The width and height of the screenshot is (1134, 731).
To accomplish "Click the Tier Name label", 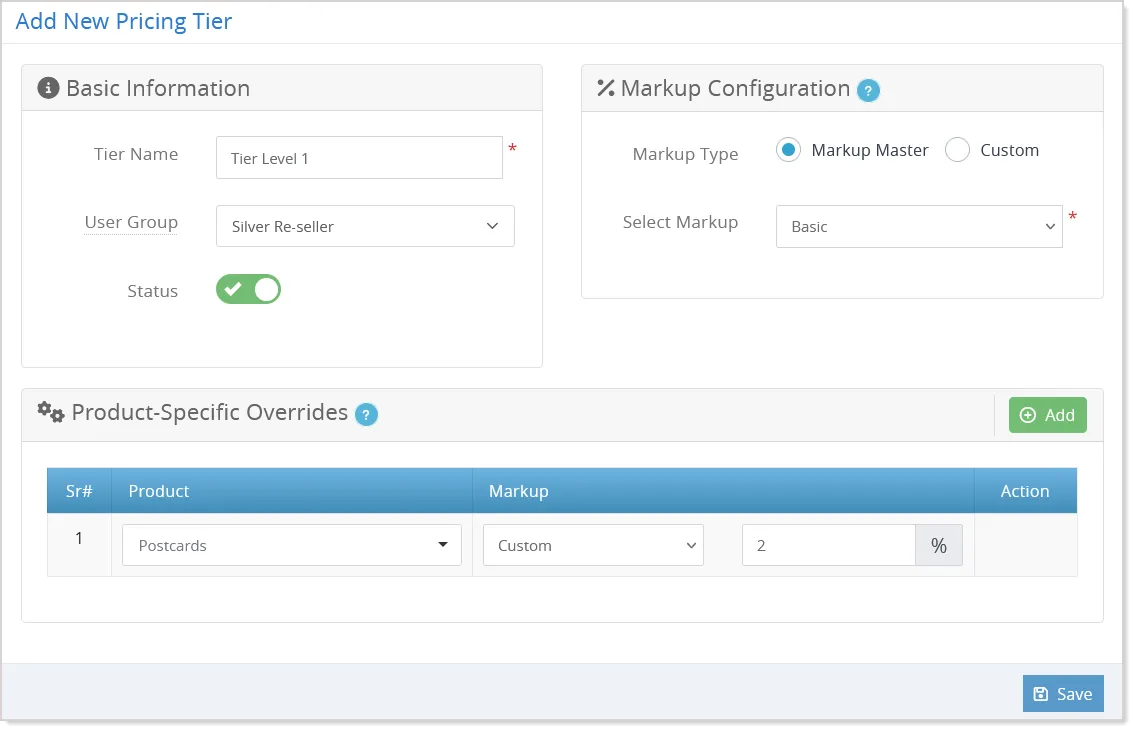I will pos(136,154).
